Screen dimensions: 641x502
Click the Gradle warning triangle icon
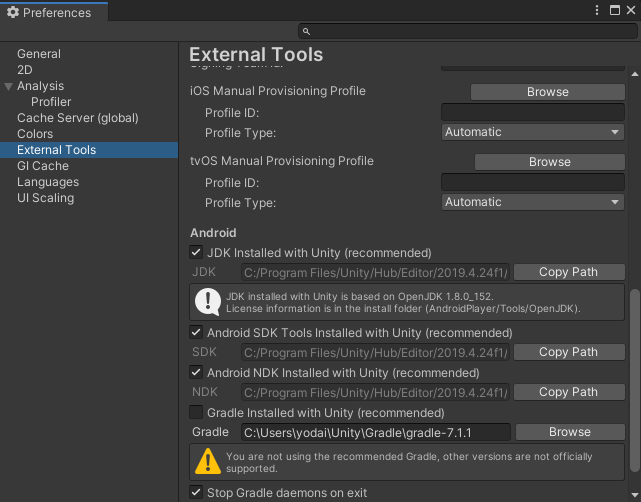click(x=207, y=461)
